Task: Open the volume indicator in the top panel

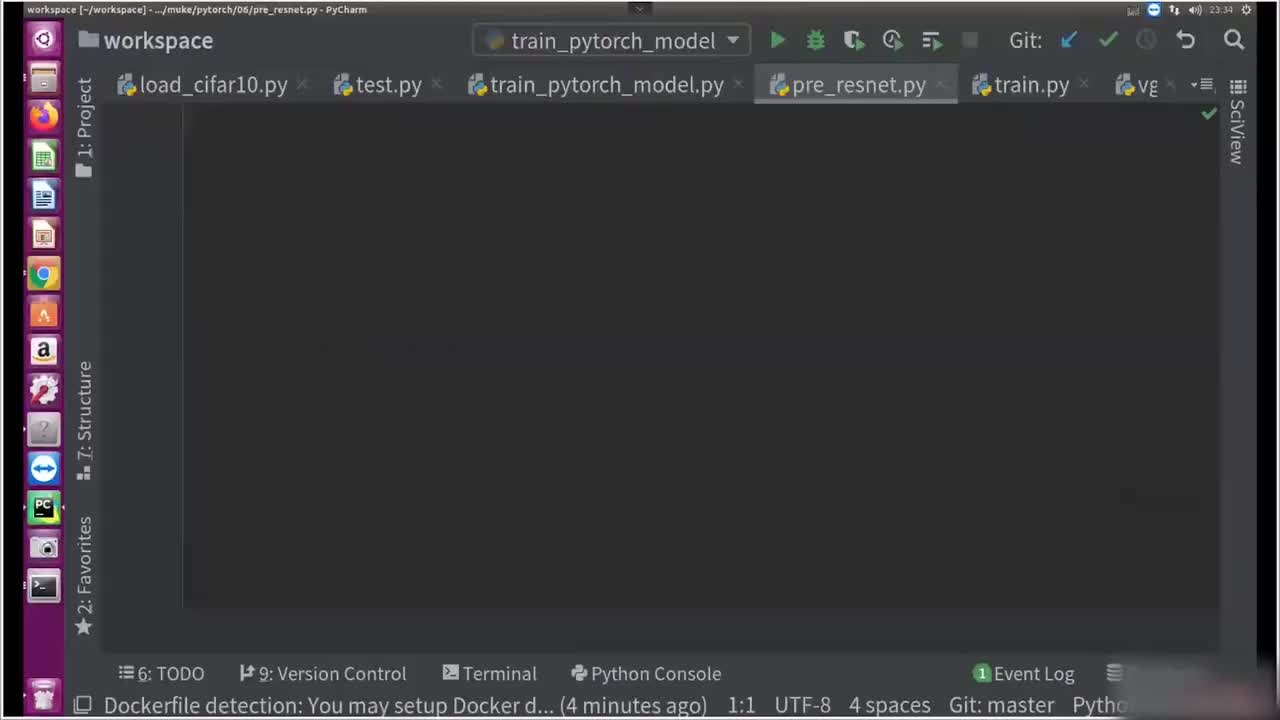Action: (1195, 10)
